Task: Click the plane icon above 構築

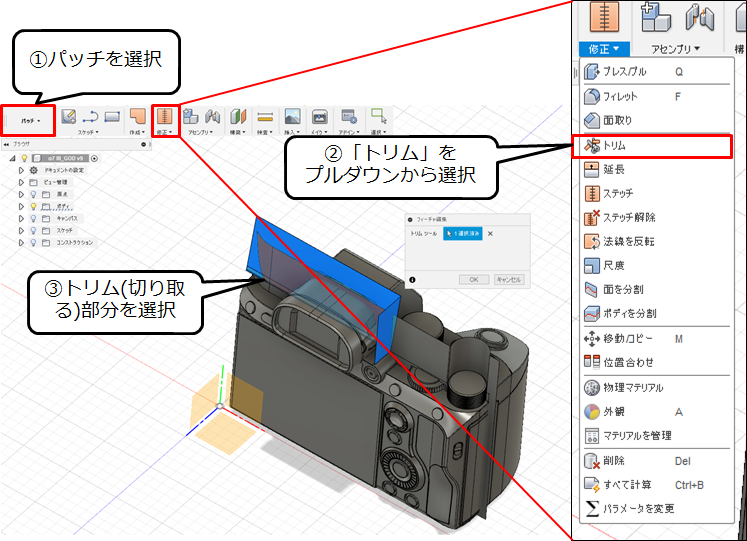Action: (238, 117)
